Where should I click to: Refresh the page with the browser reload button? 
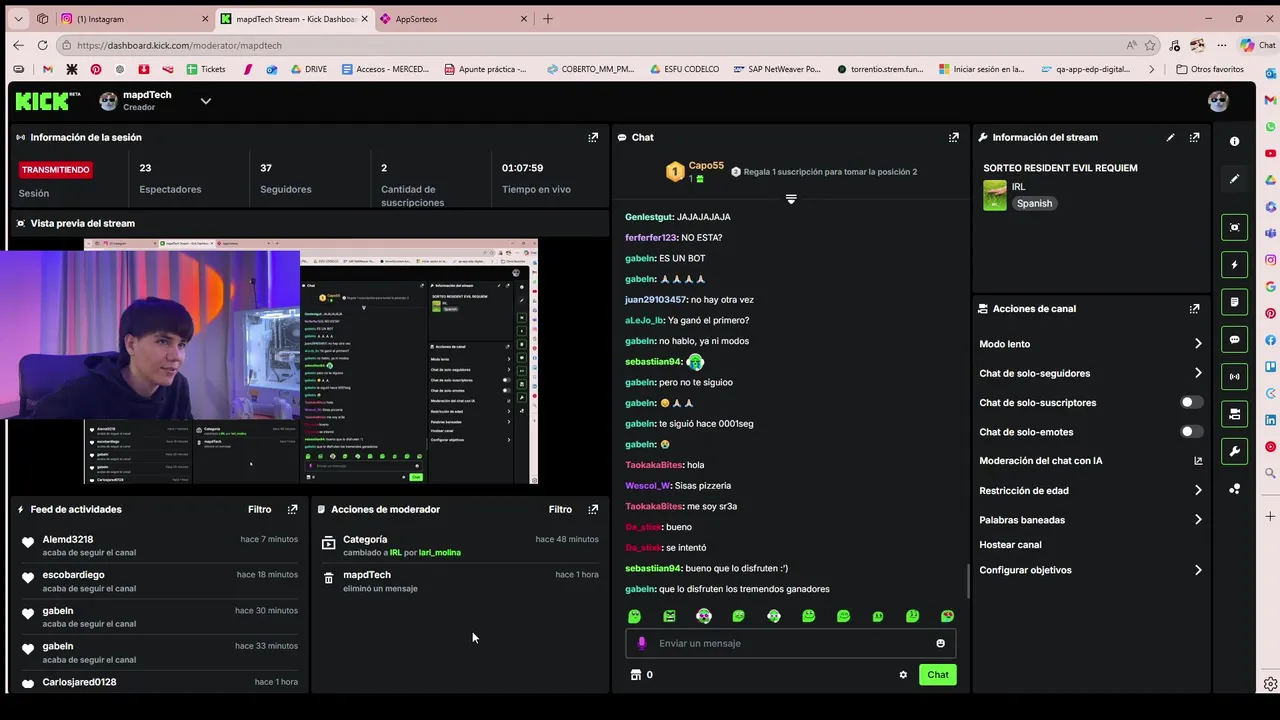click(42, 45)
